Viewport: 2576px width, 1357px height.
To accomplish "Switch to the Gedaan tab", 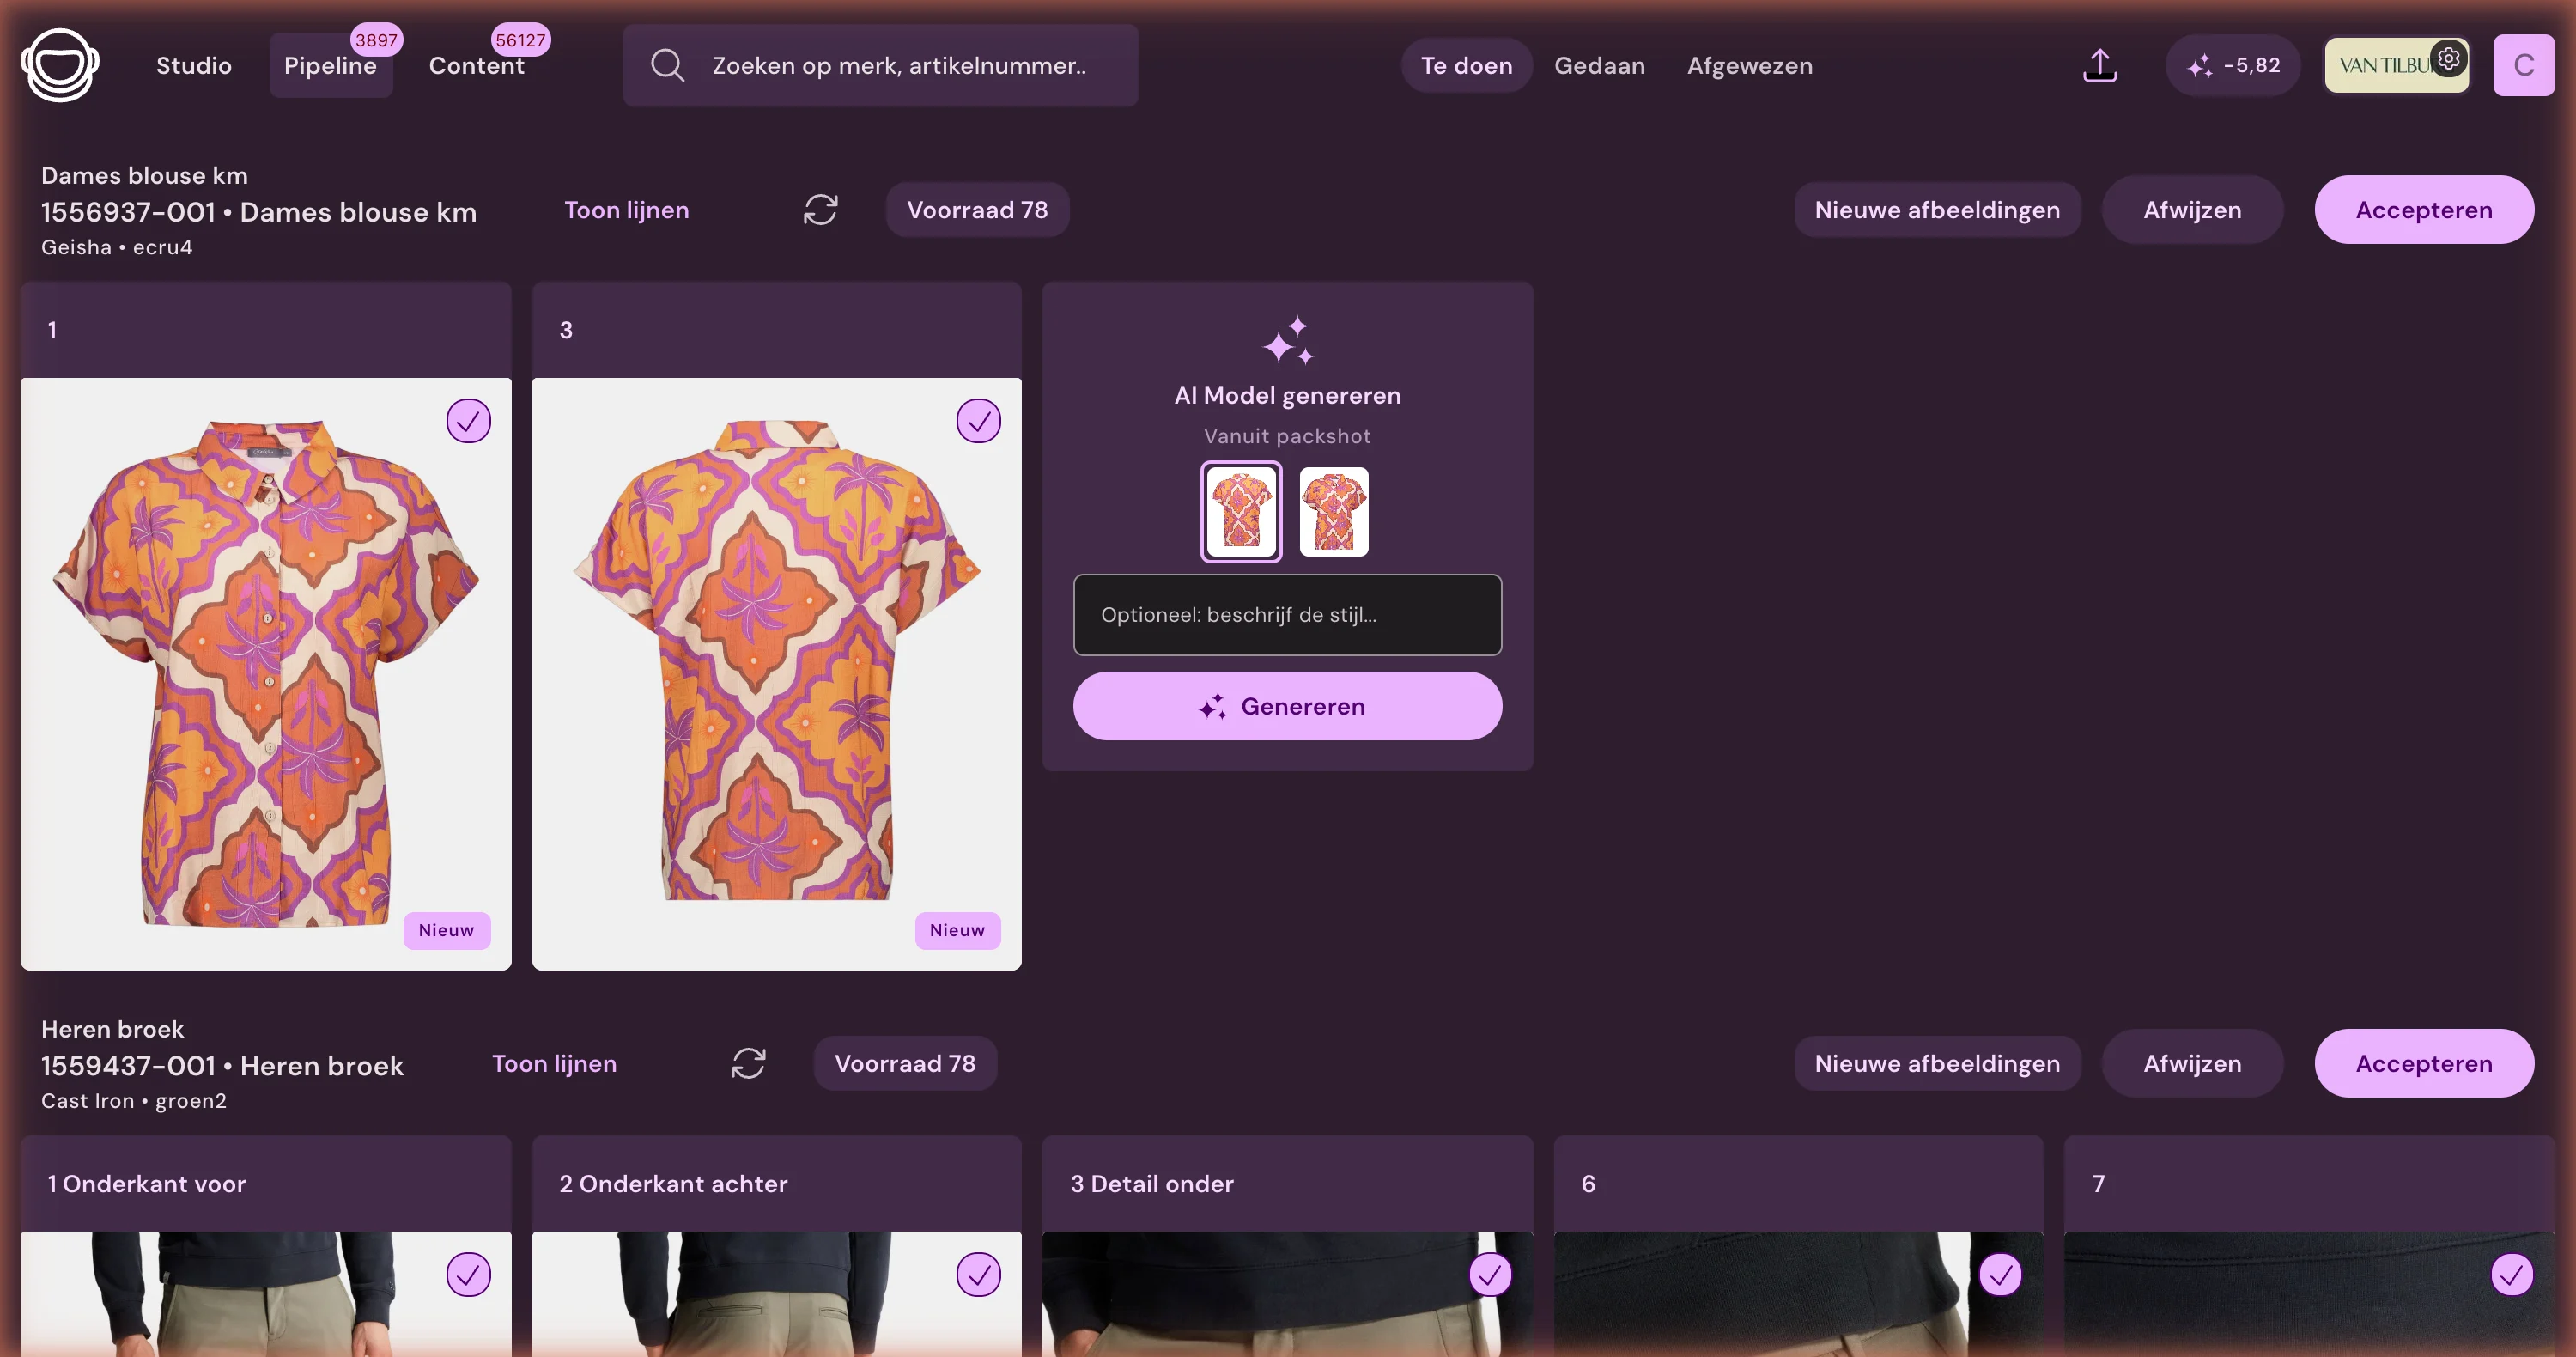I will 1599,66.
